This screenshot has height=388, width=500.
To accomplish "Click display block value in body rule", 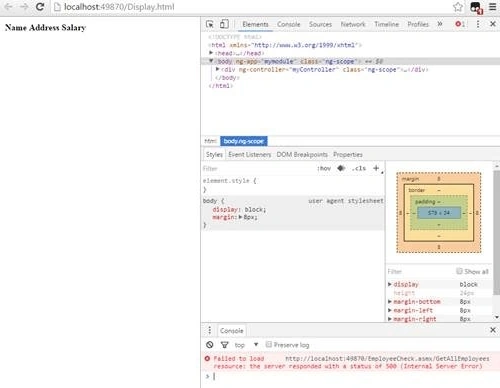I will [x=255, y=209].
